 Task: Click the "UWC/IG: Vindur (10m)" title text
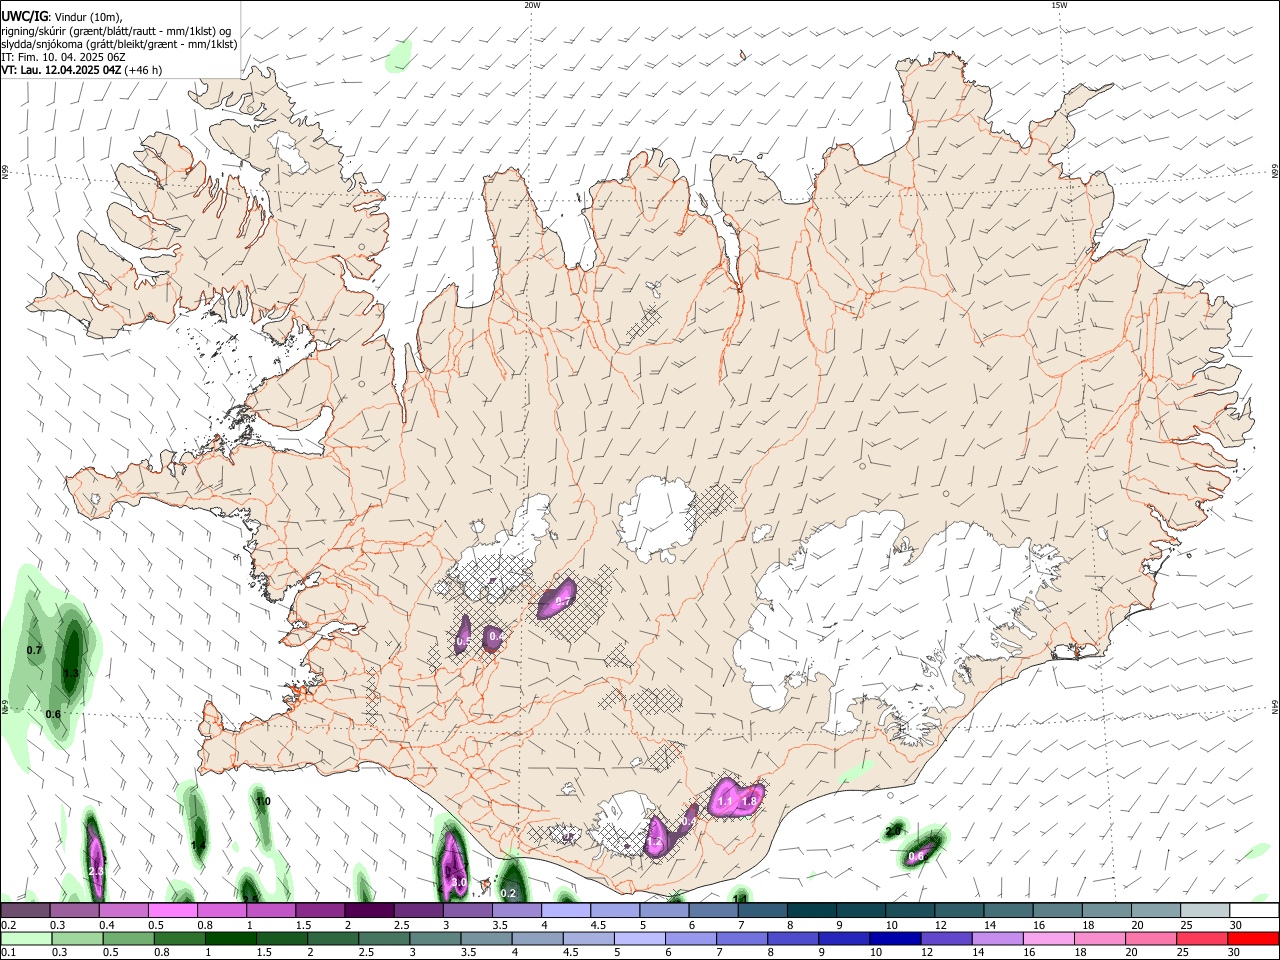pyautogui.click(x=62, y=17)
